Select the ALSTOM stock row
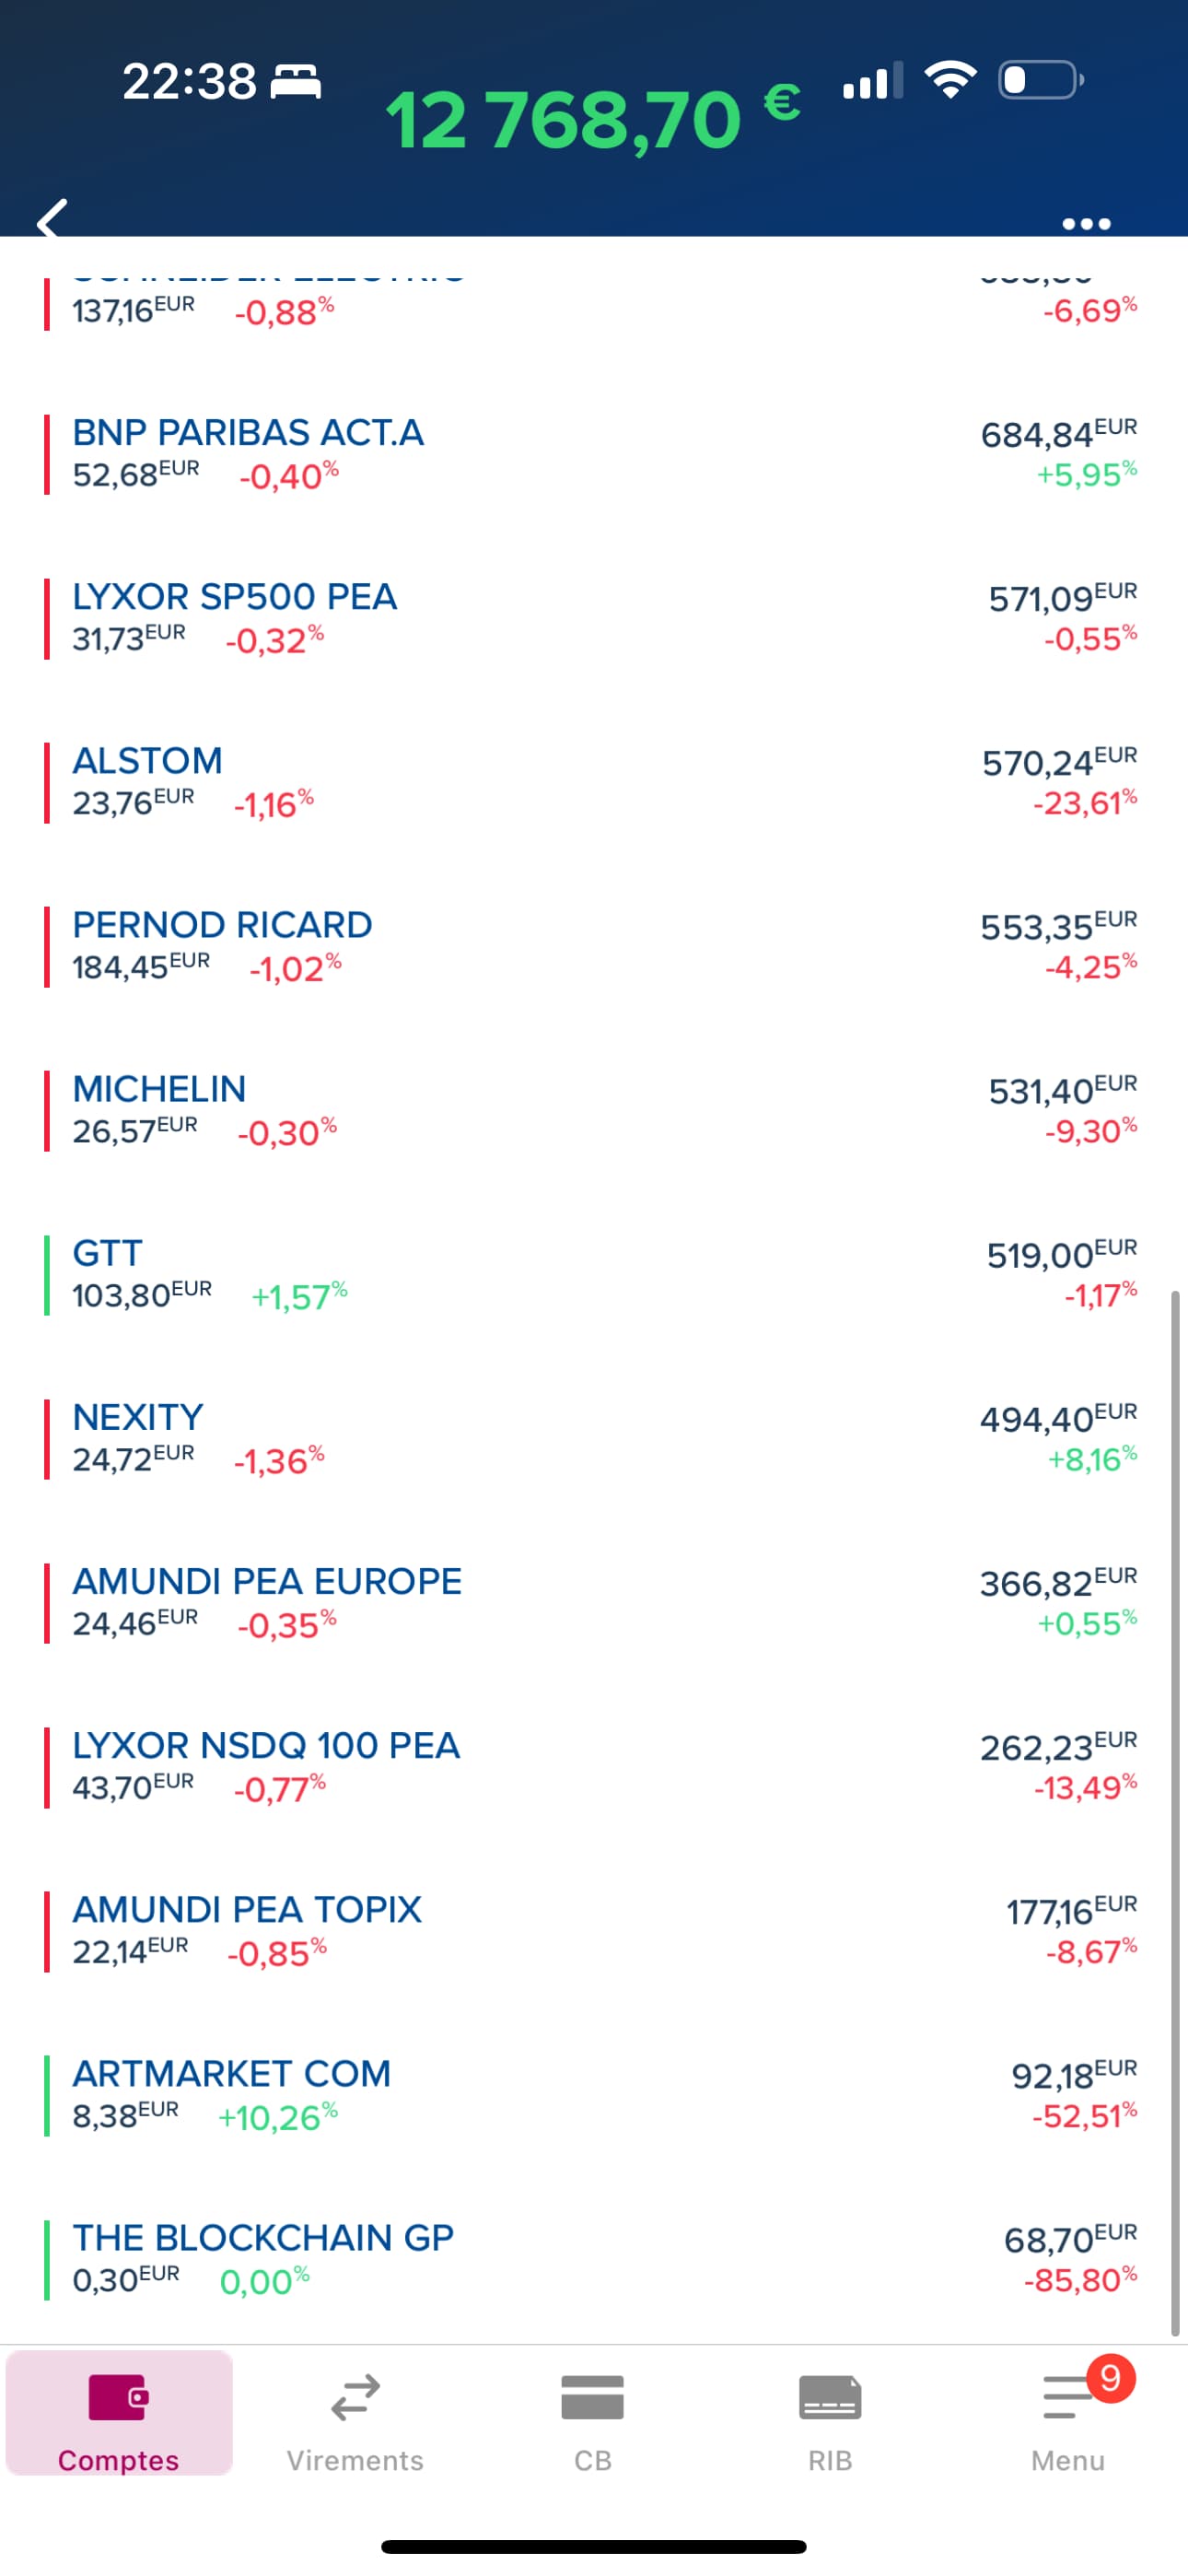Viewport: 1188px width, 2576px height. [x=594, y=782]
